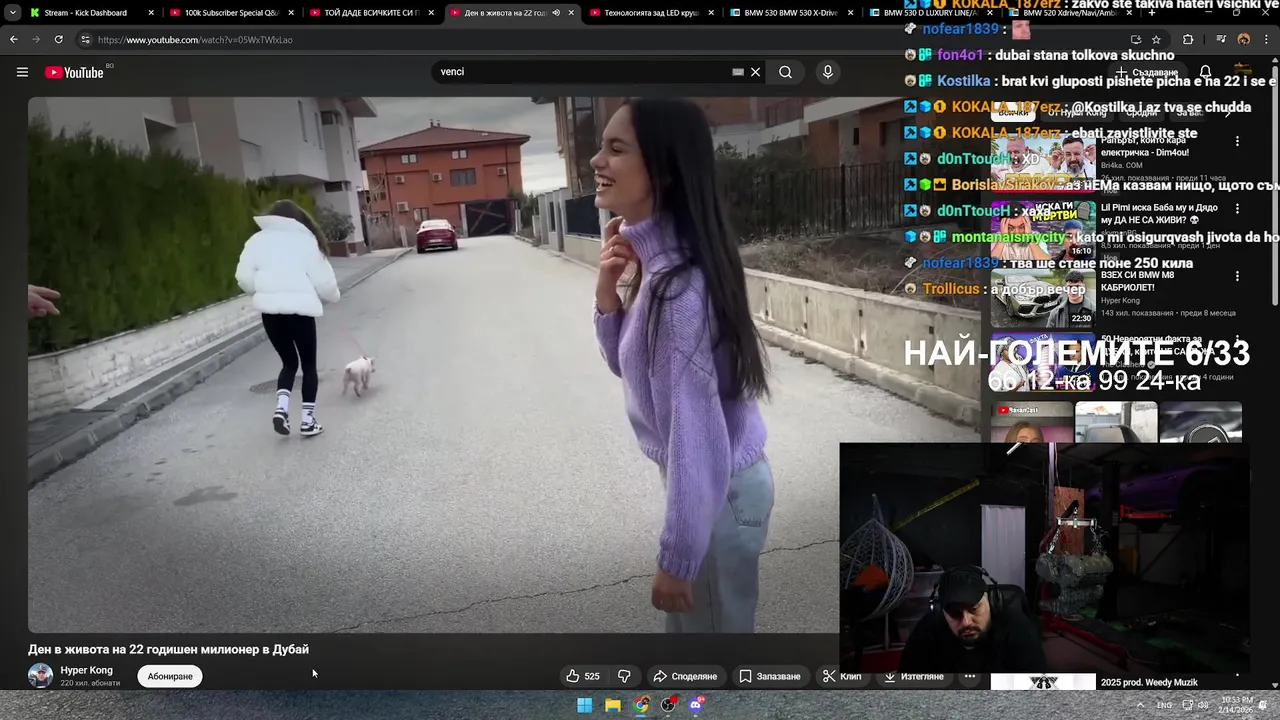Screen dimensions: 1280x720
Task: Open the on-screen keyboard icon in search box
Action: 738,72
